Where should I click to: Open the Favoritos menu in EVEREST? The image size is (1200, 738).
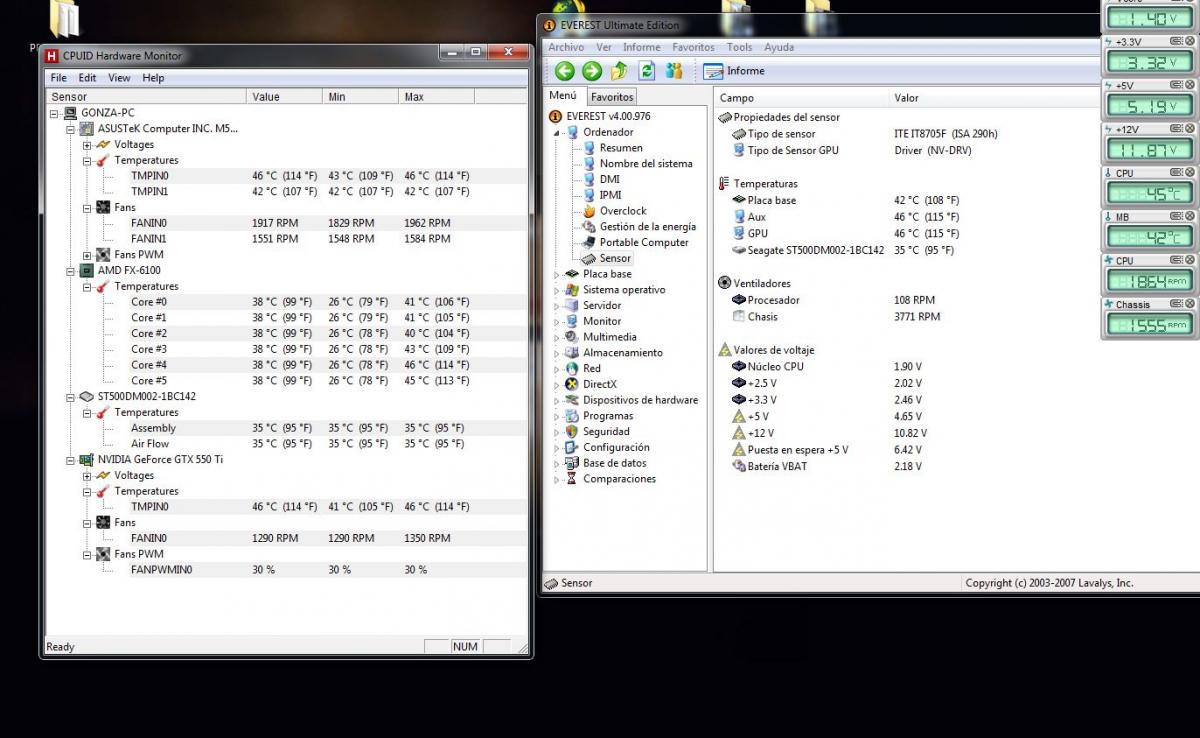693,47
